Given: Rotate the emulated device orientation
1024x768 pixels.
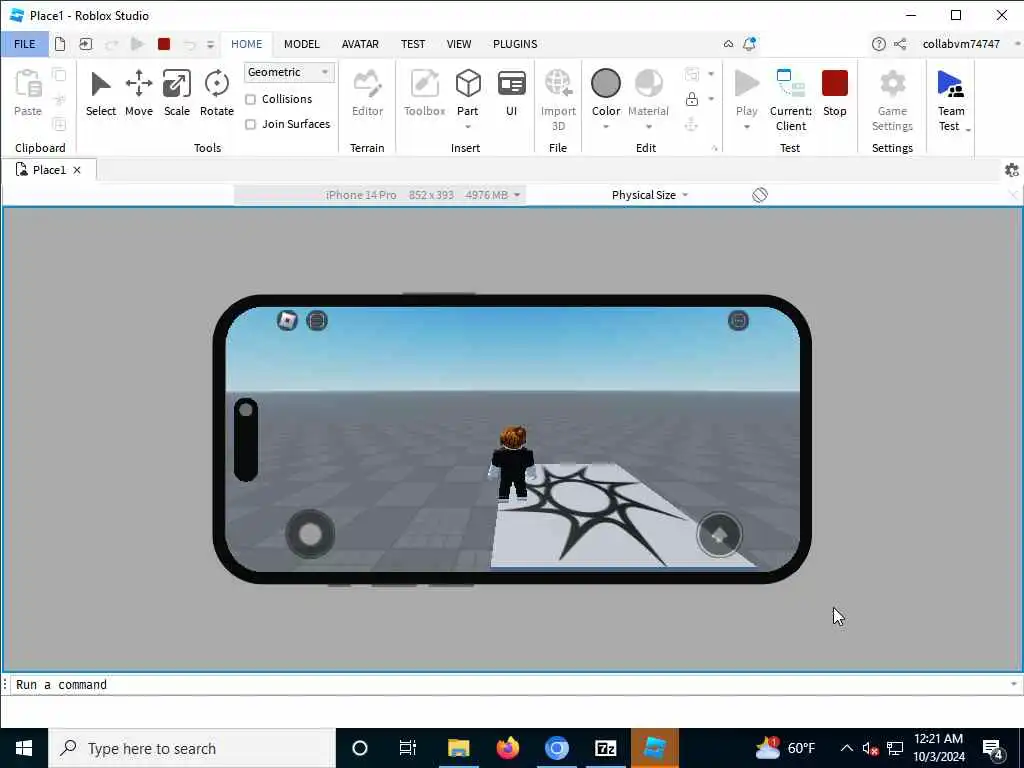Looking at the screenshot, I should point(760,195).
